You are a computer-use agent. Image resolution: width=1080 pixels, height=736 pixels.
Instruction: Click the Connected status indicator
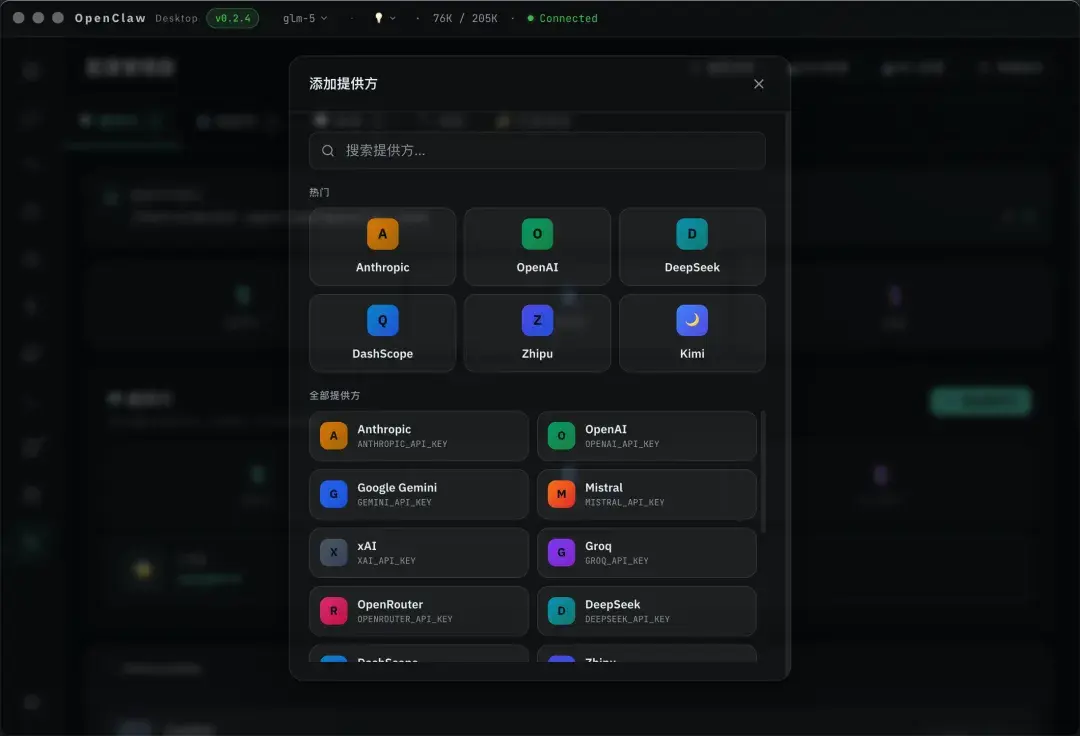pyautogui.click(x=562, y=19)
